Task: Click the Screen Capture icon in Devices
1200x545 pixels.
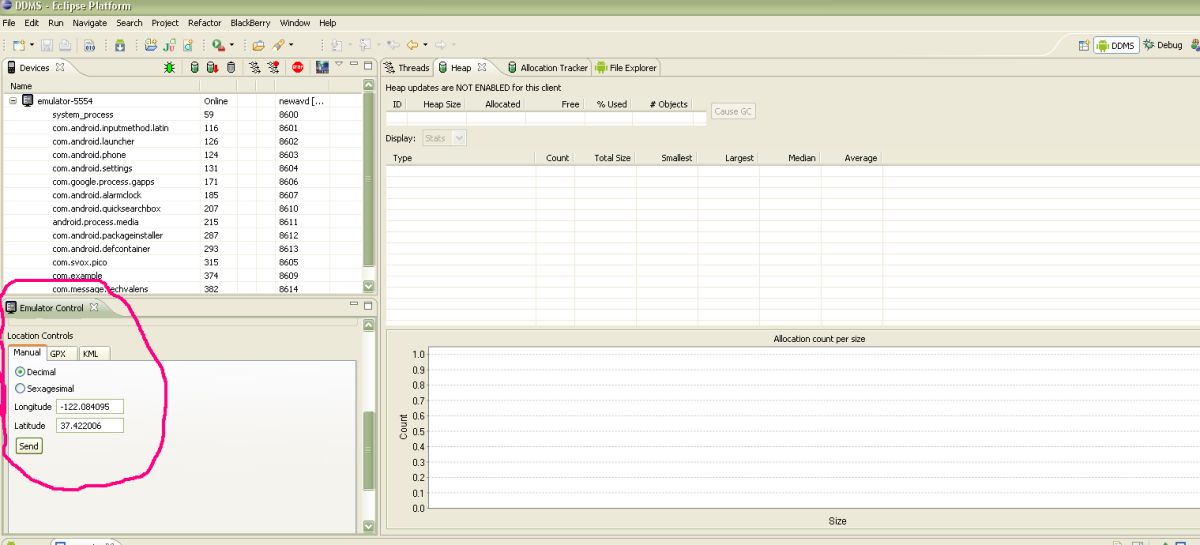Action: click(x=322, y=67)
